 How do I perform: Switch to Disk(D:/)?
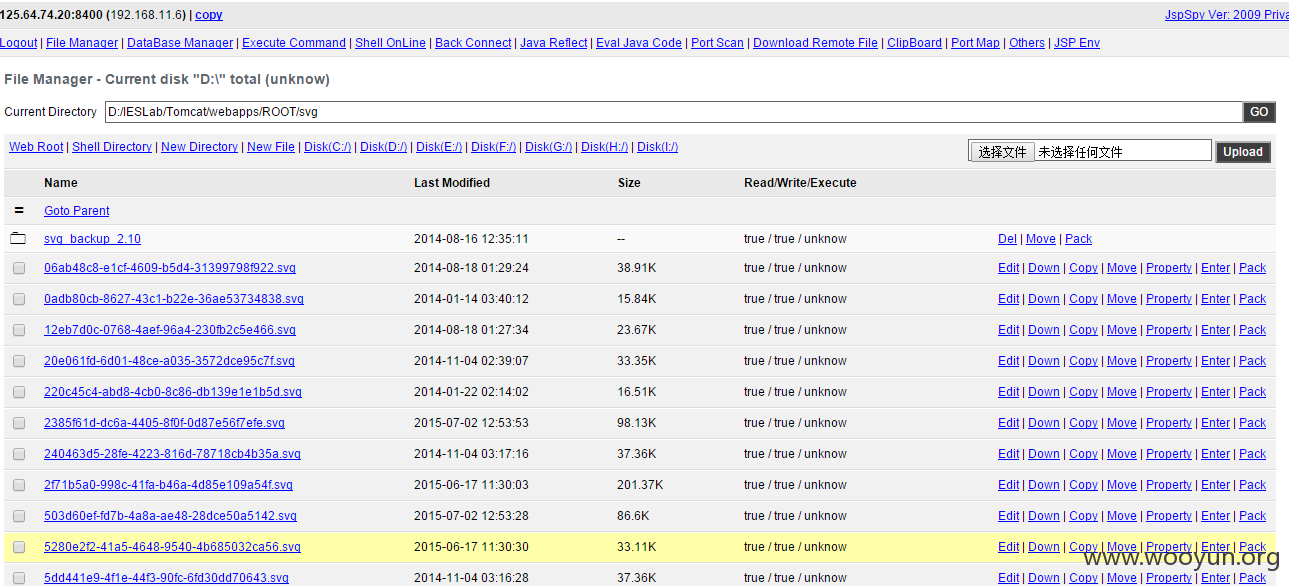pyautogui.click(x=384, y=147)
